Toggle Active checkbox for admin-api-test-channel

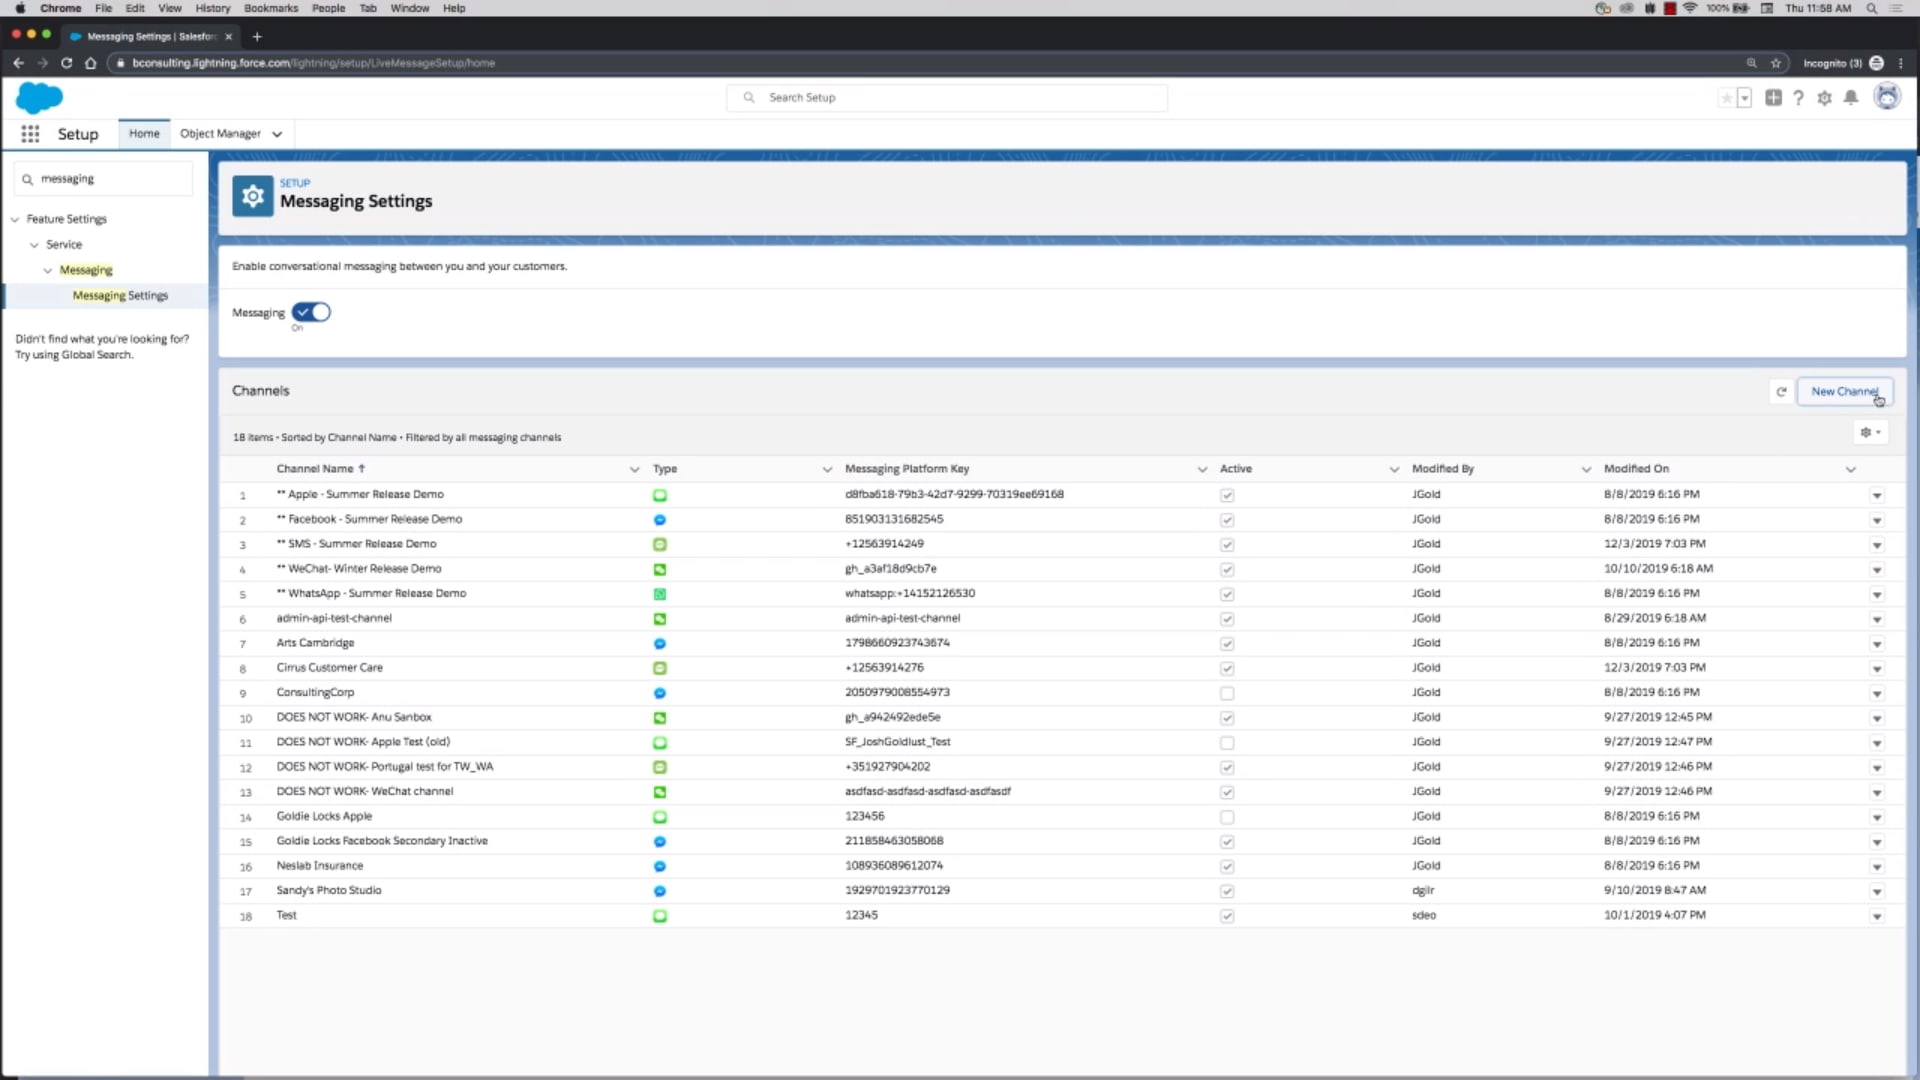pos(1227,619)
